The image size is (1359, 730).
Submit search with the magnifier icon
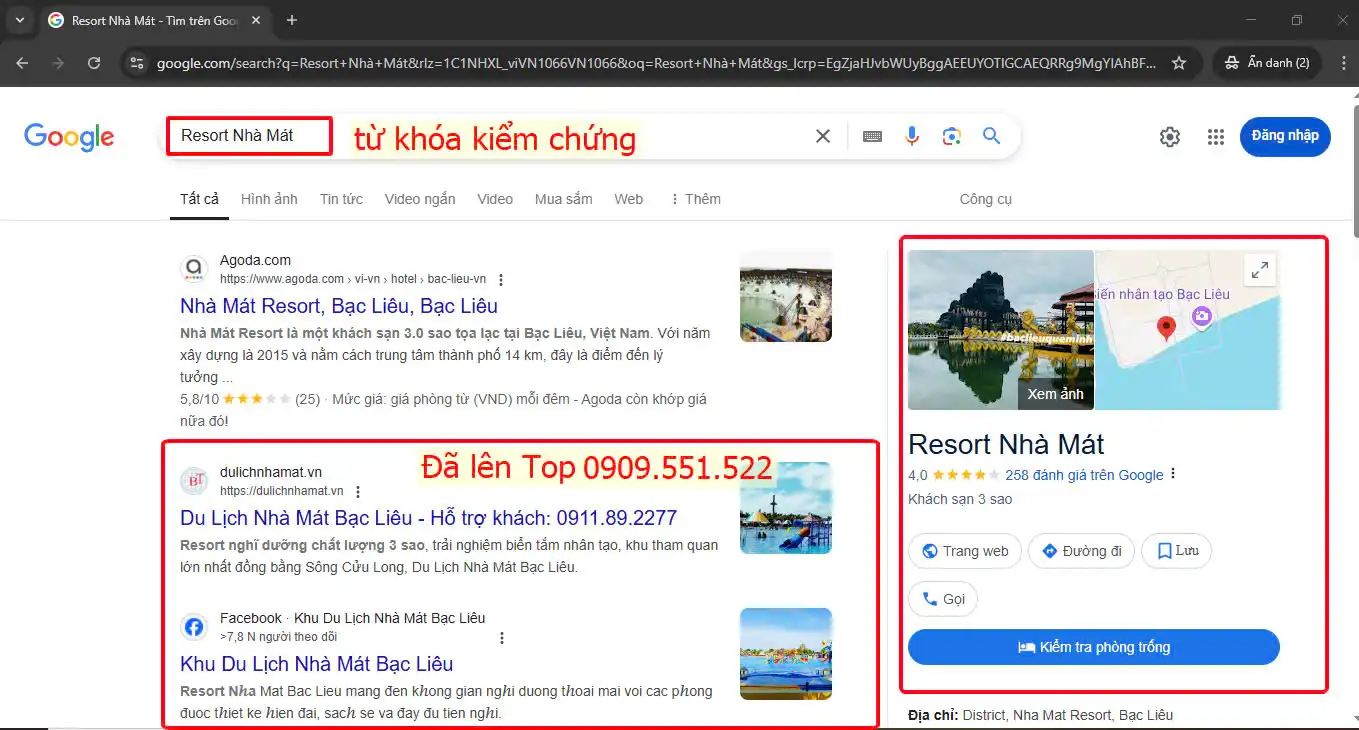point(991,136)
